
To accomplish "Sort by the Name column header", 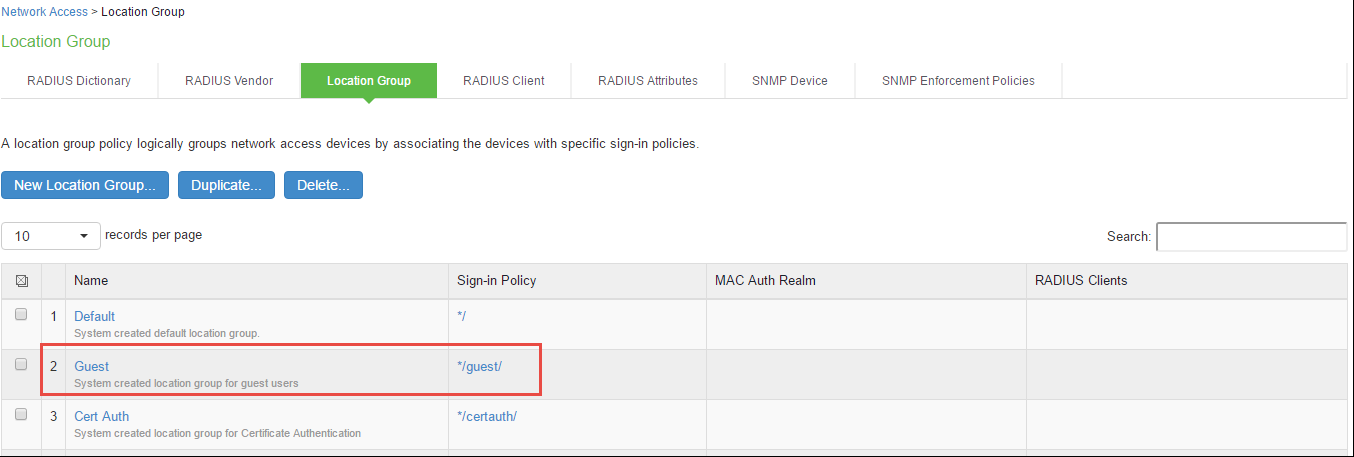I will pyautogui.click(x=91, y=280).
